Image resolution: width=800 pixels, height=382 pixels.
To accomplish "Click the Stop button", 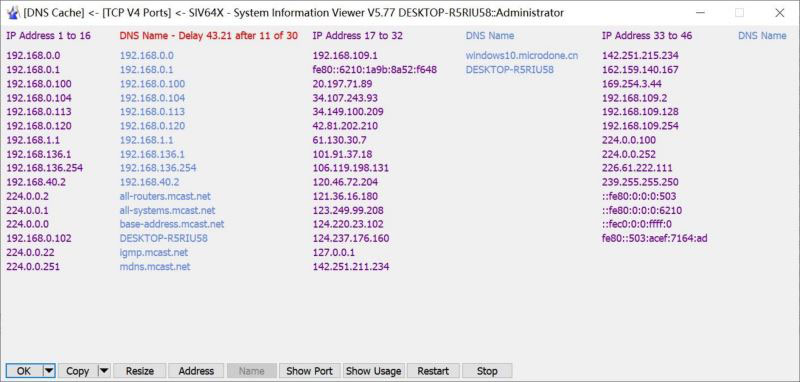I will tap(487, 371).
